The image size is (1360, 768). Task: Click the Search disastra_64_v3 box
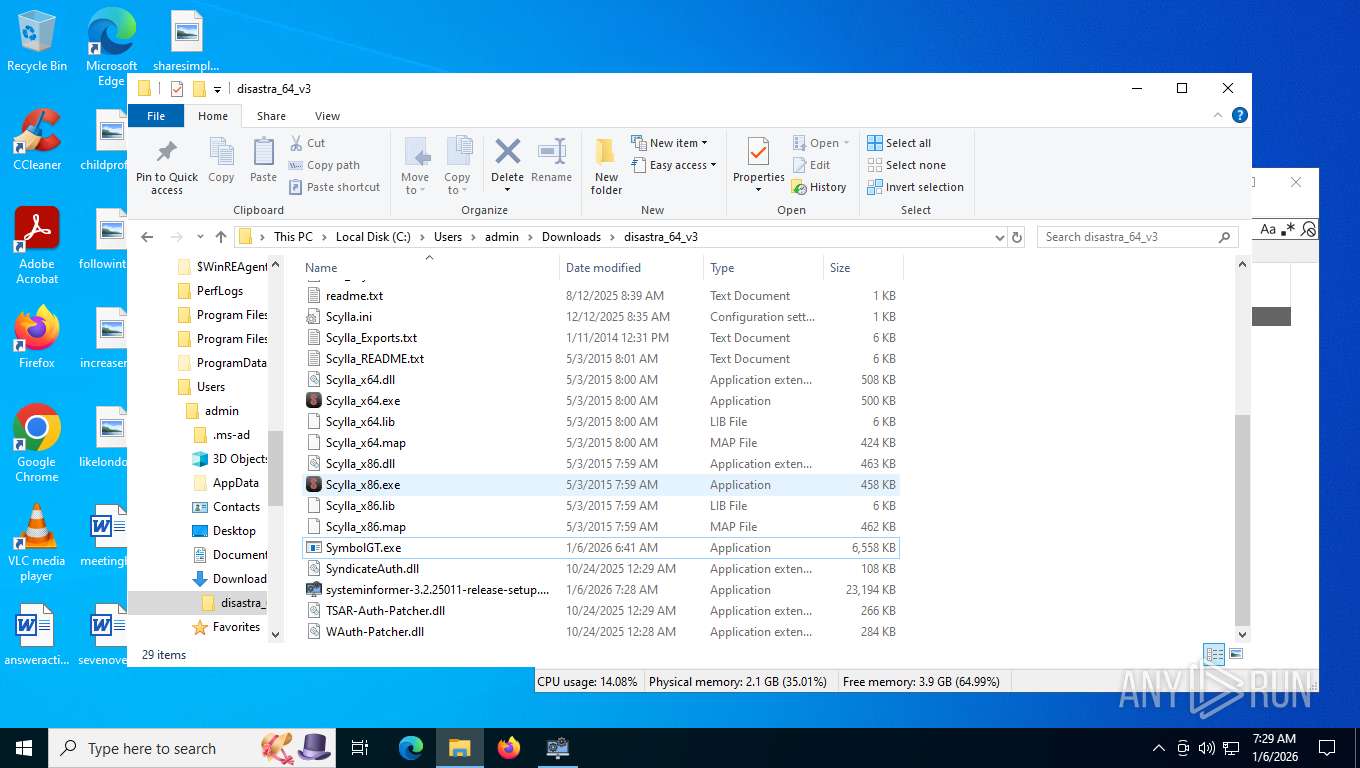(1138, 237)
